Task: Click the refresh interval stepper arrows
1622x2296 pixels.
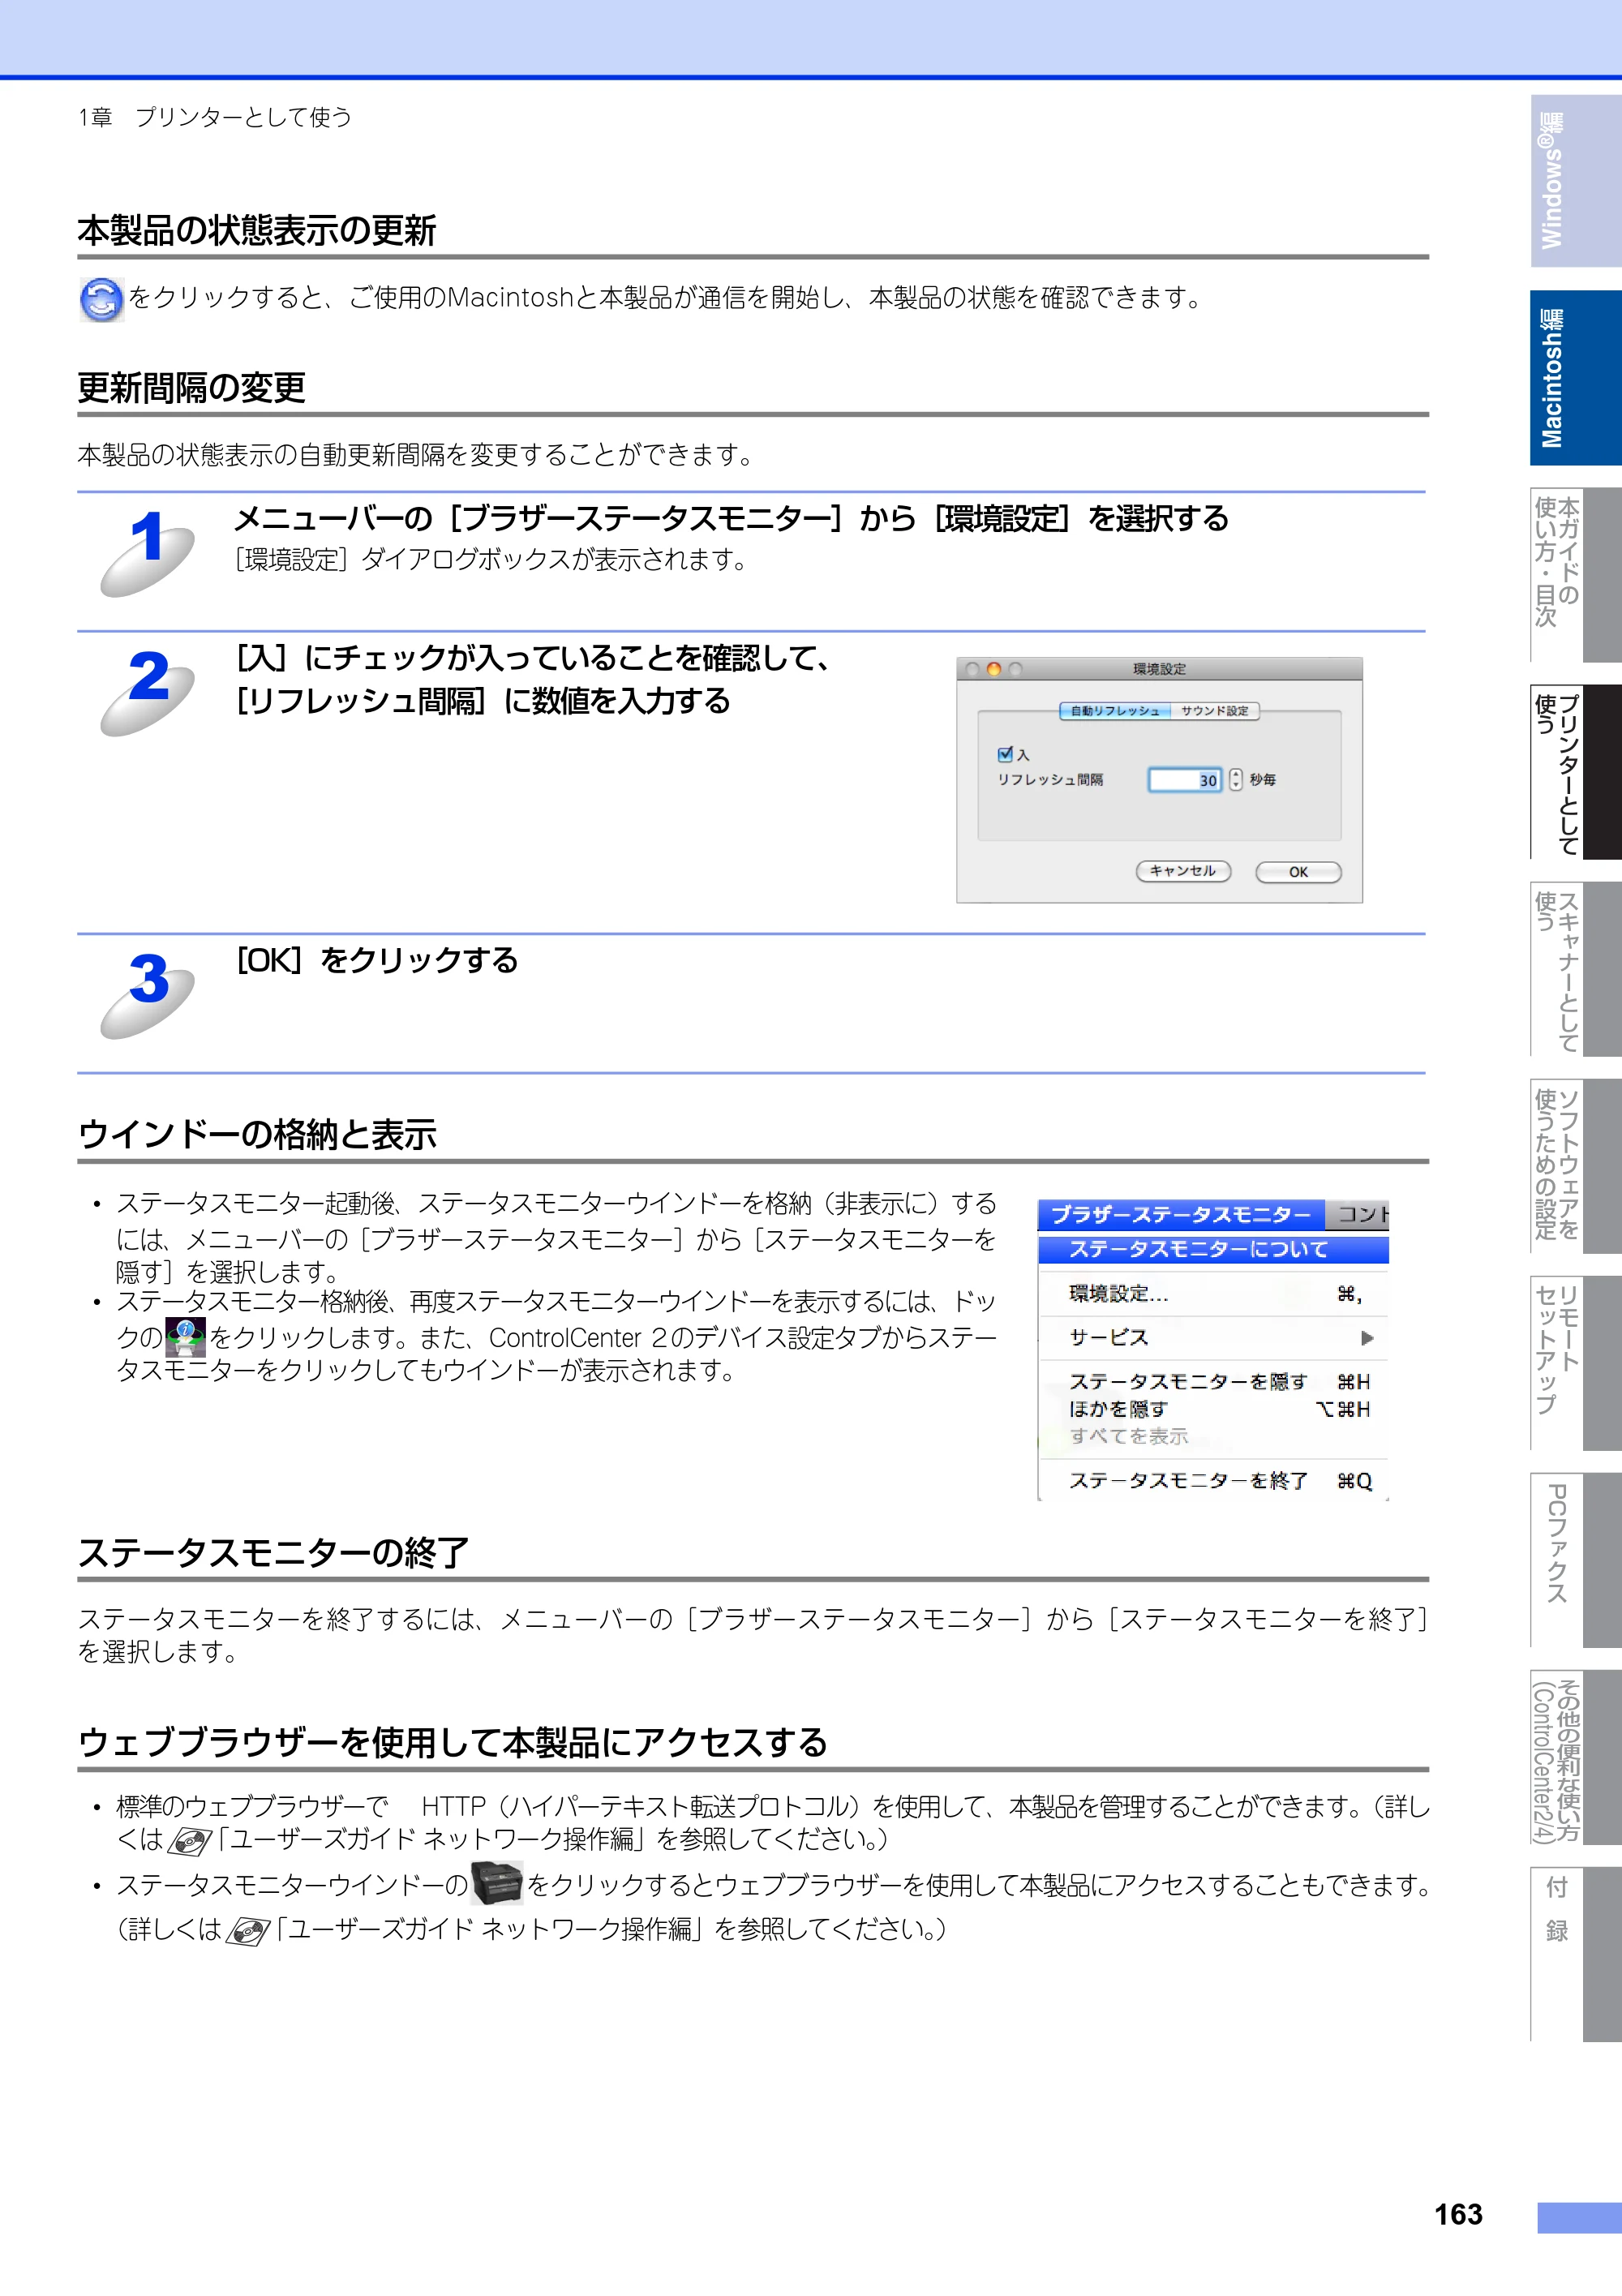Action: (1236, 780)
